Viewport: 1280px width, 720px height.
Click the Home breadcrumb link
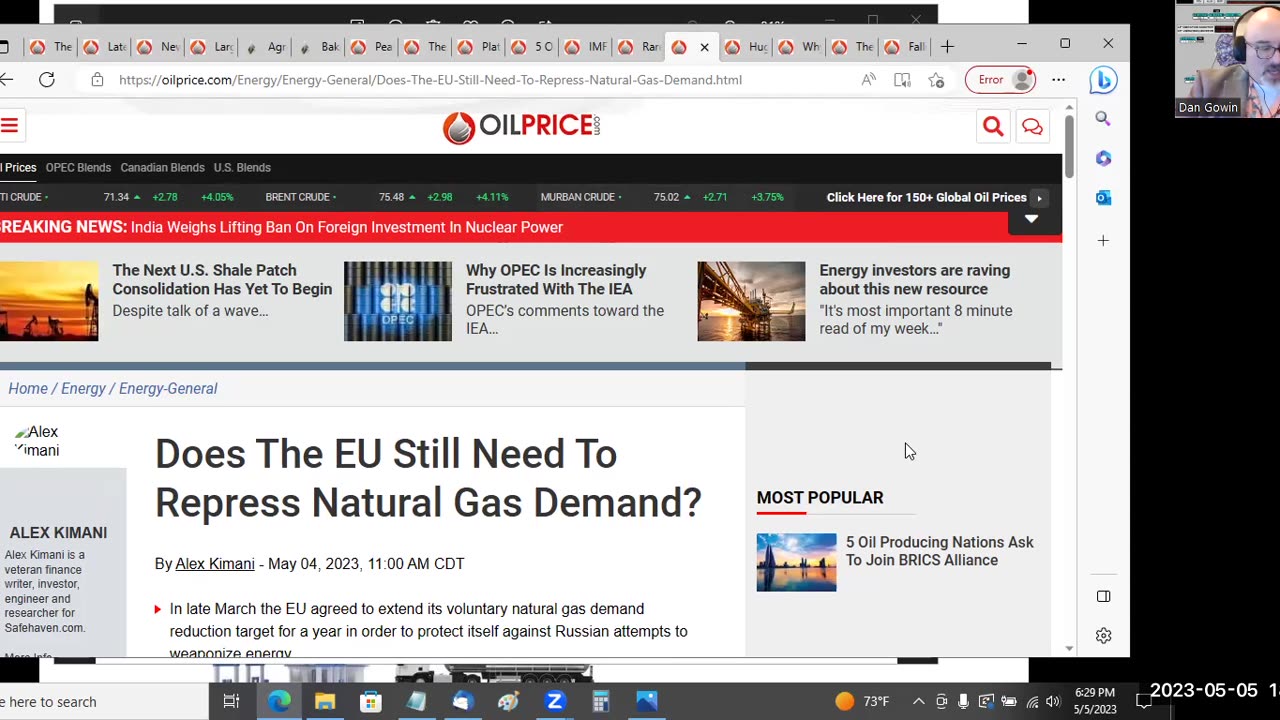click(28, 388)
